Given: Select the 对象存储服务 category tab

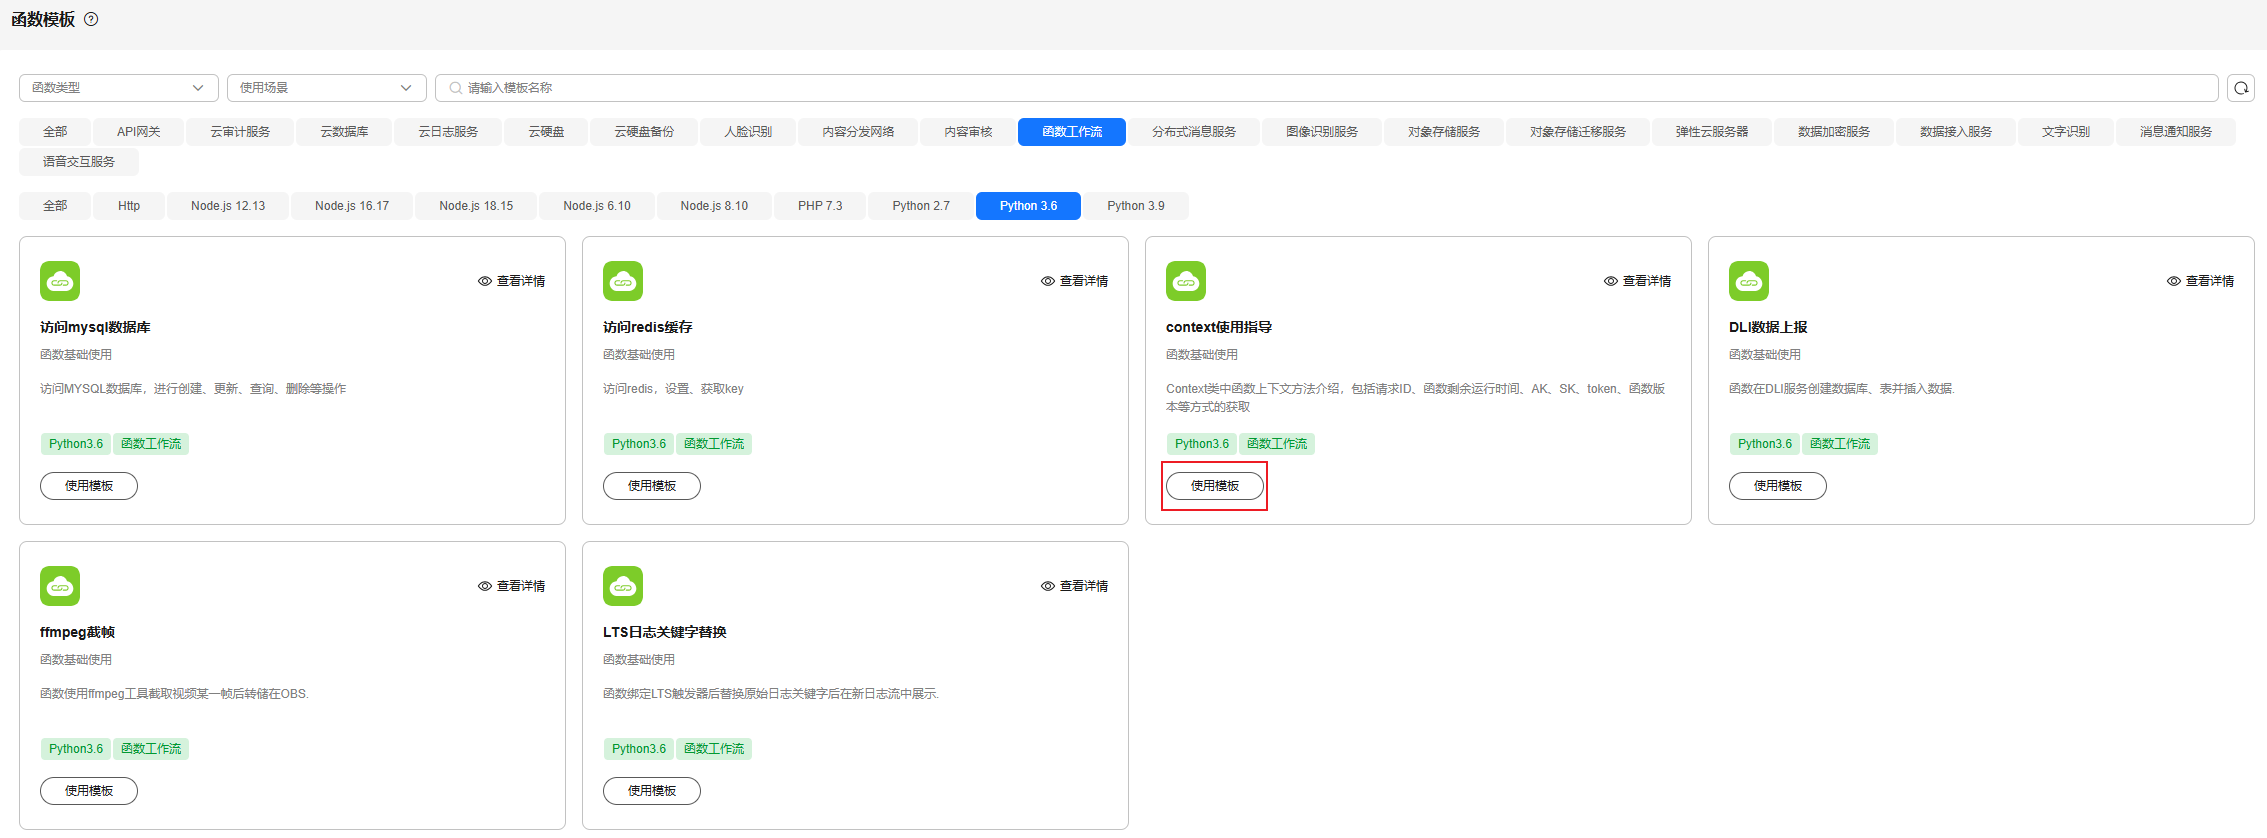Looking at the screenshot, I should point(1443,132).
